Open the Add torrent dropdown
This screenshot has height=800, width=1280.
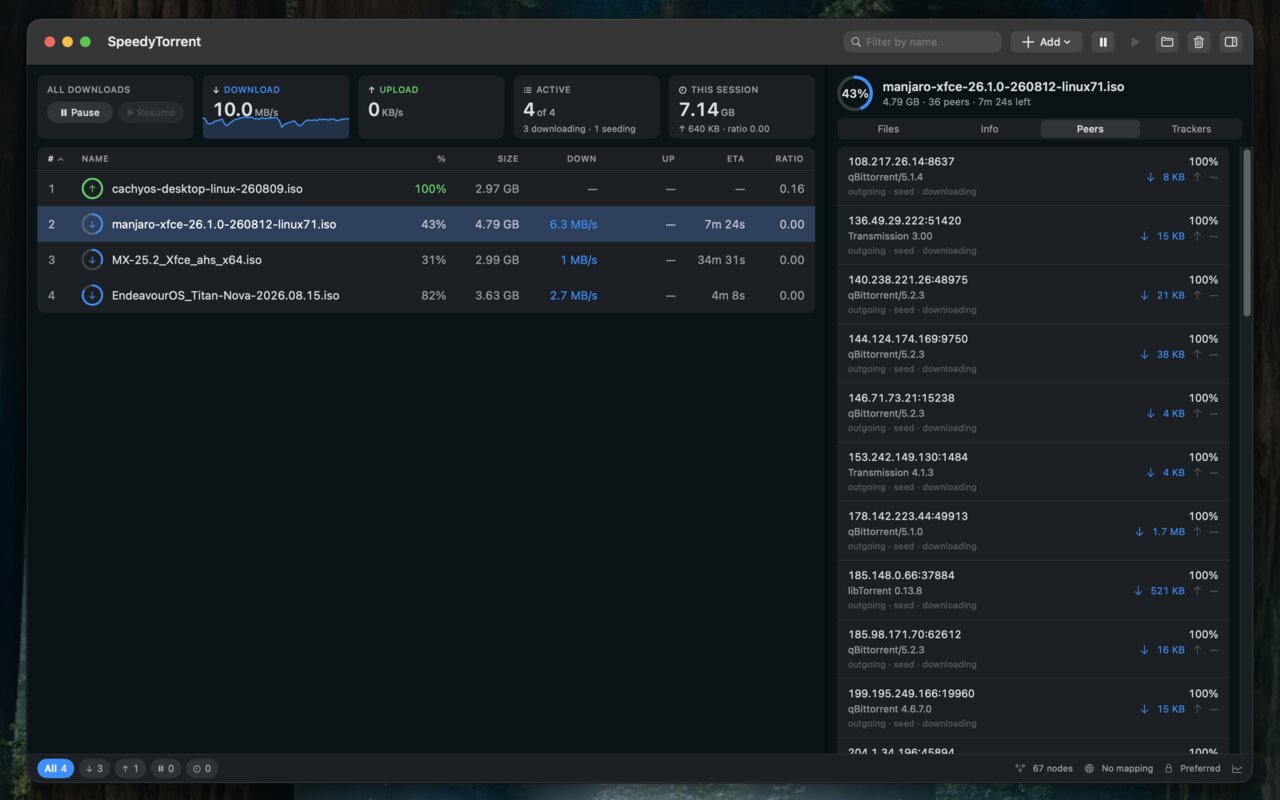click(x=1046, y=42)
